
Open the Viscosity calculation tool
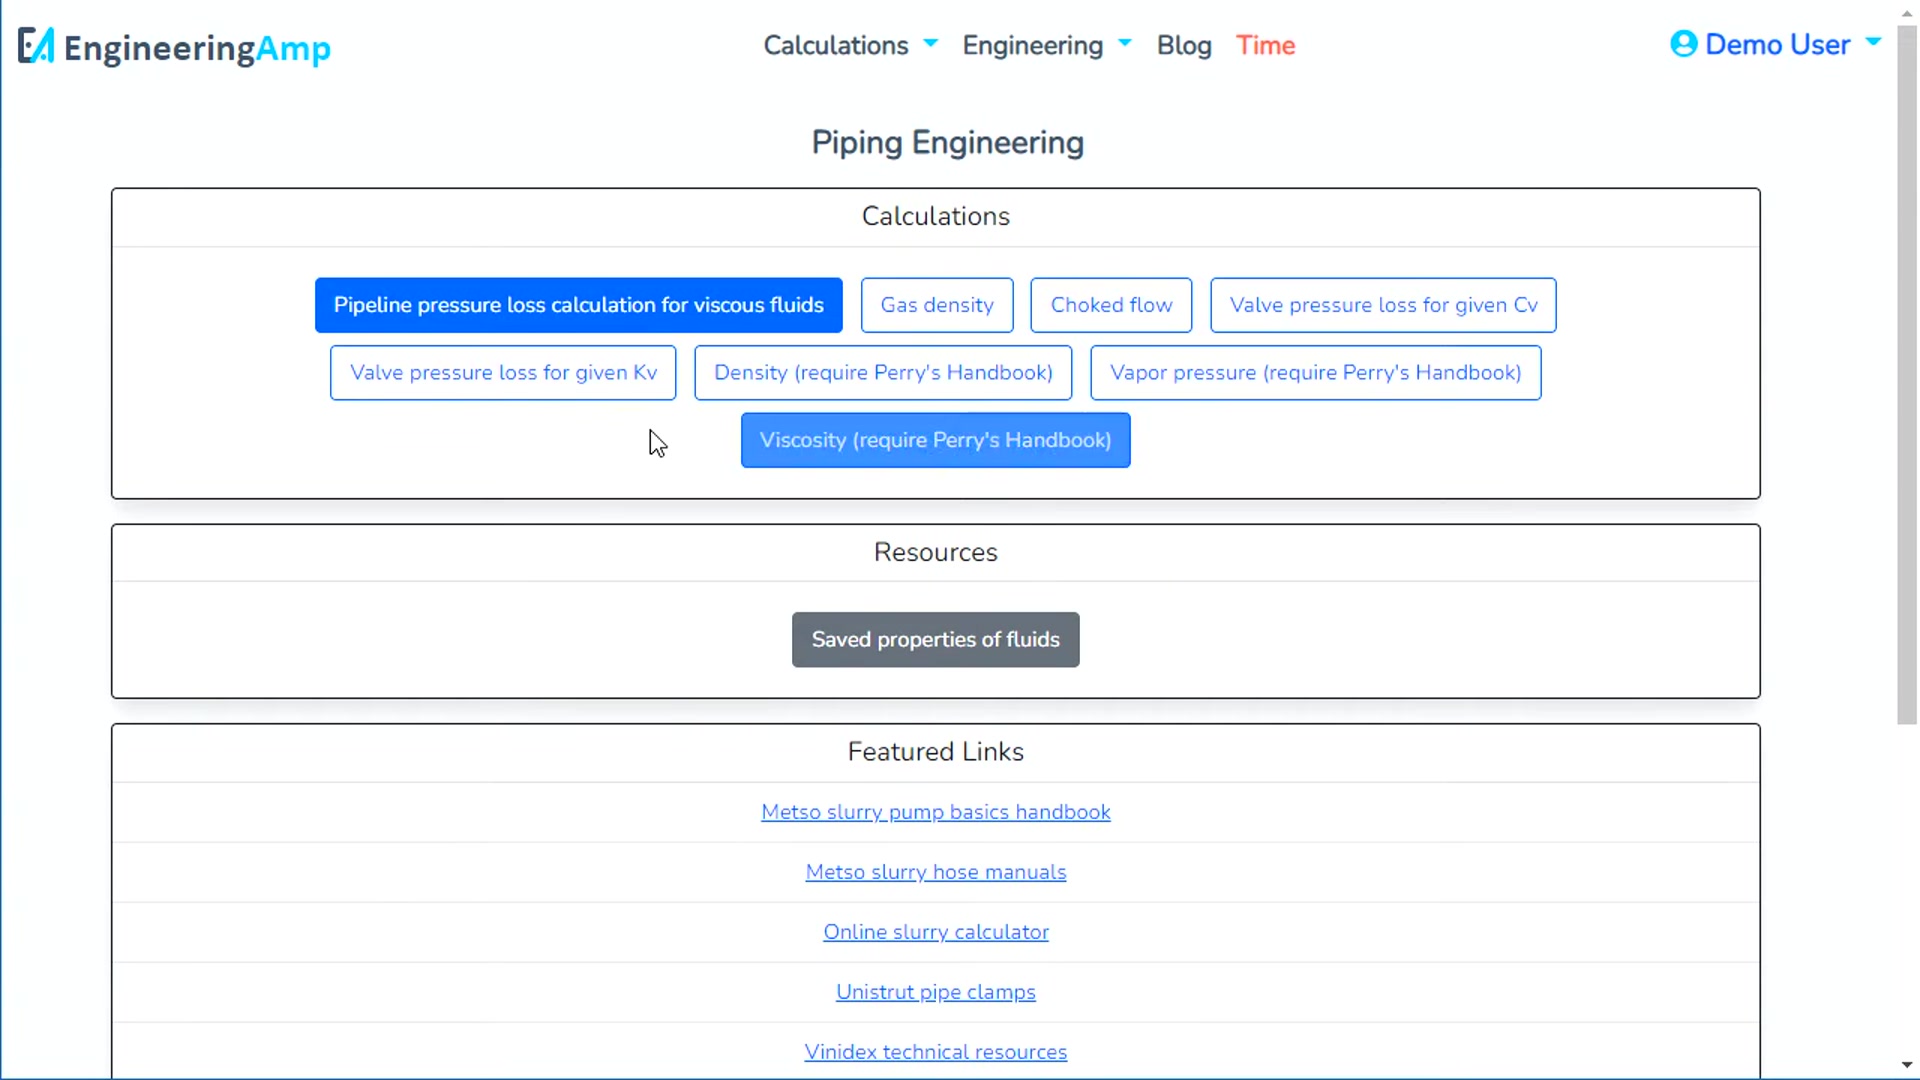click(x=935, y=440)
